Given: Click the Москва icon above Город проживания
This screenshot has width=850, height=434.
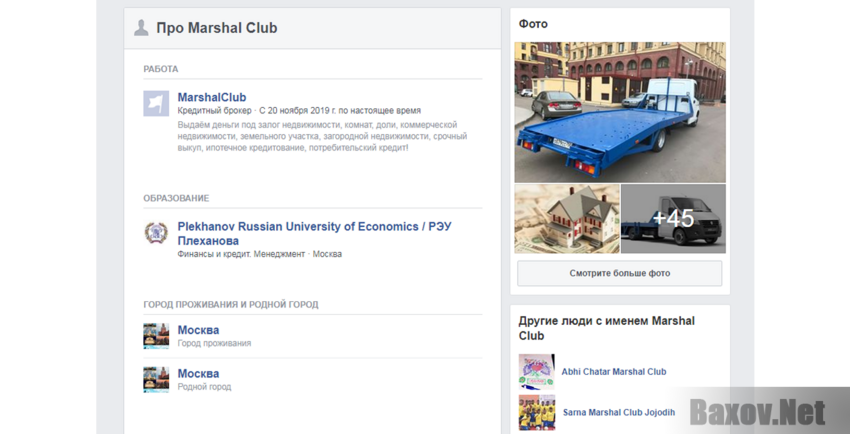Looking at the screenshot, I should tap(156, 336).
